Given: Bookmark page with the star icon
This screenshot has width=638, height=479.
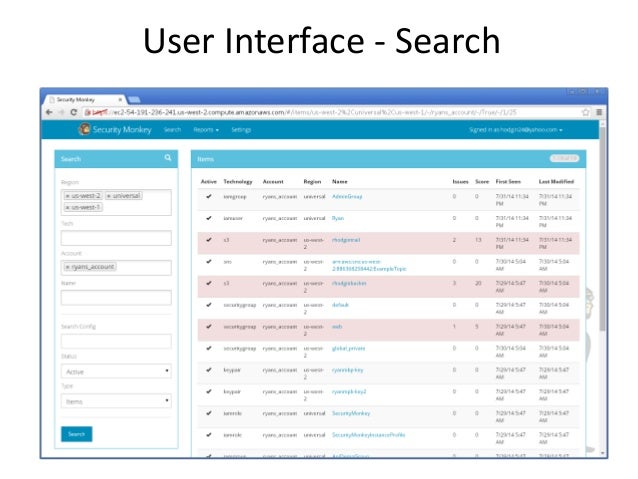Looking at the screenshot, I should coord(585,112).
